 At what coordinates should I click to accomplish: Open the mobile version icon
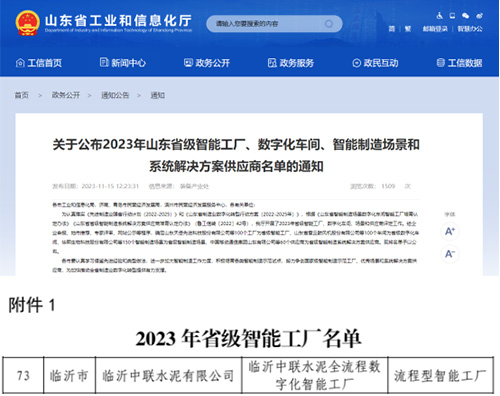[452, 15]
